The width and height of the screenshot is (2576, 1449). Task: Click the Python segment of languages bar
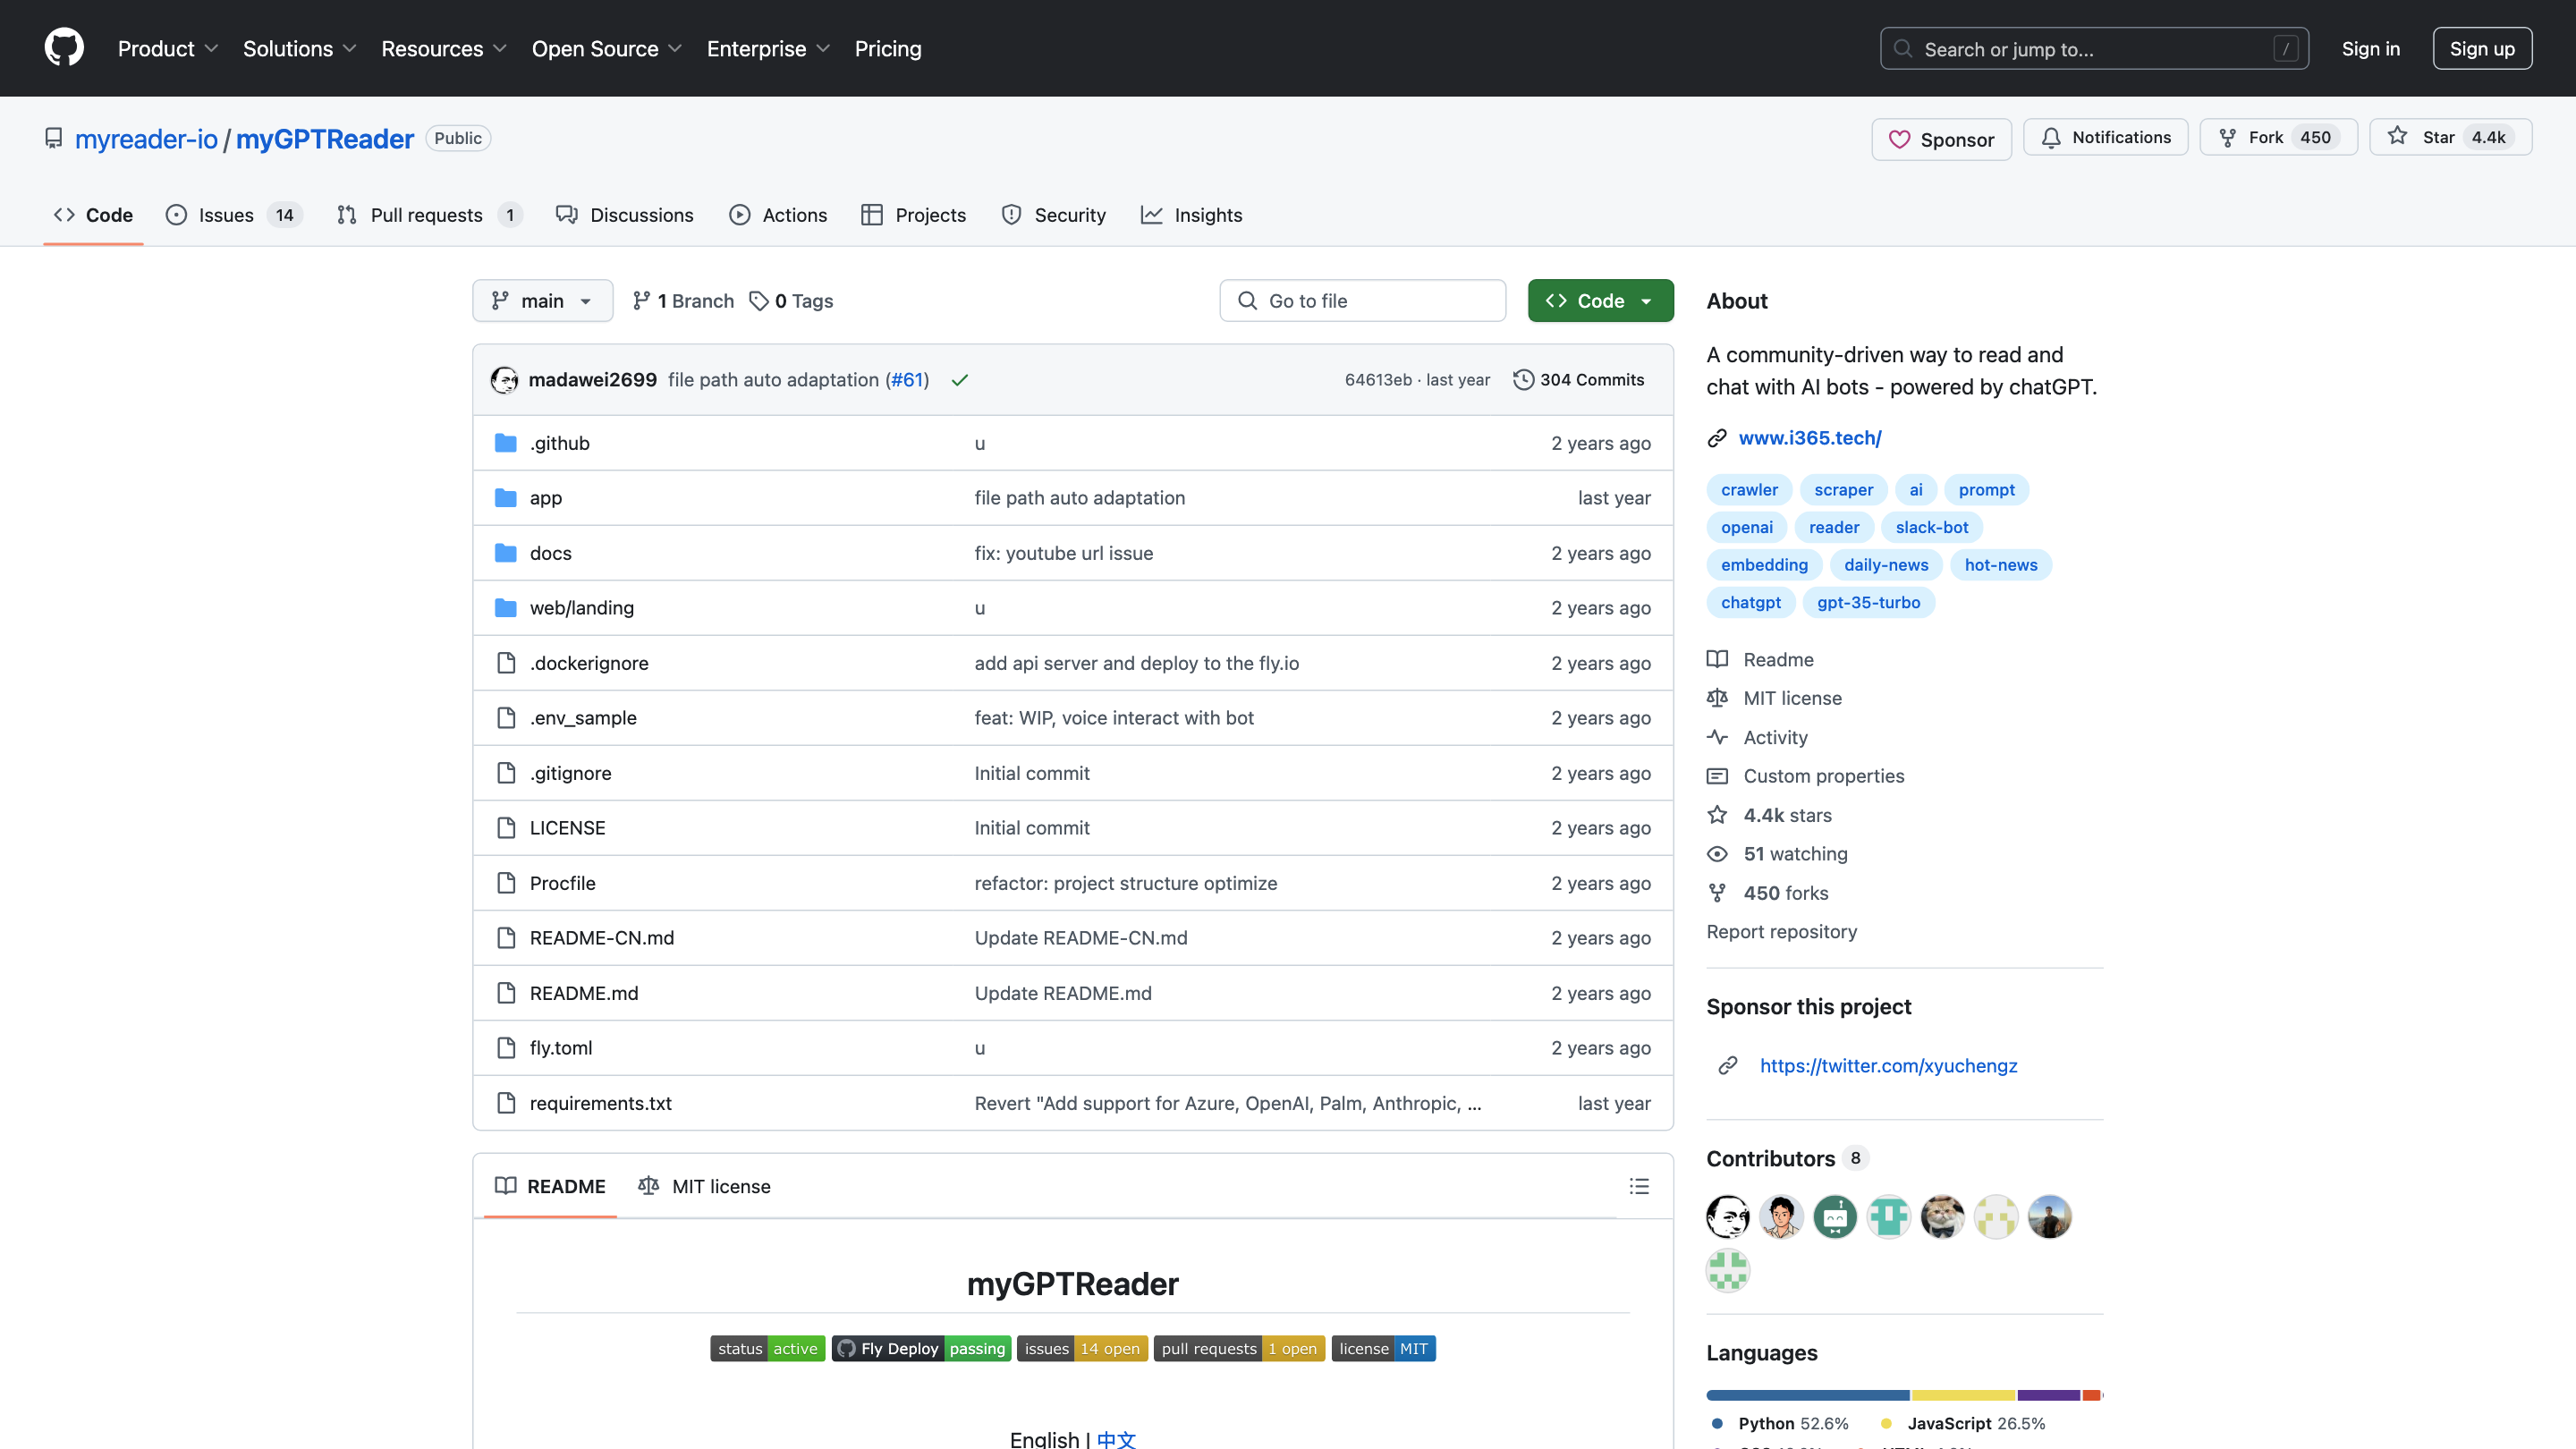point(1807,1395)
